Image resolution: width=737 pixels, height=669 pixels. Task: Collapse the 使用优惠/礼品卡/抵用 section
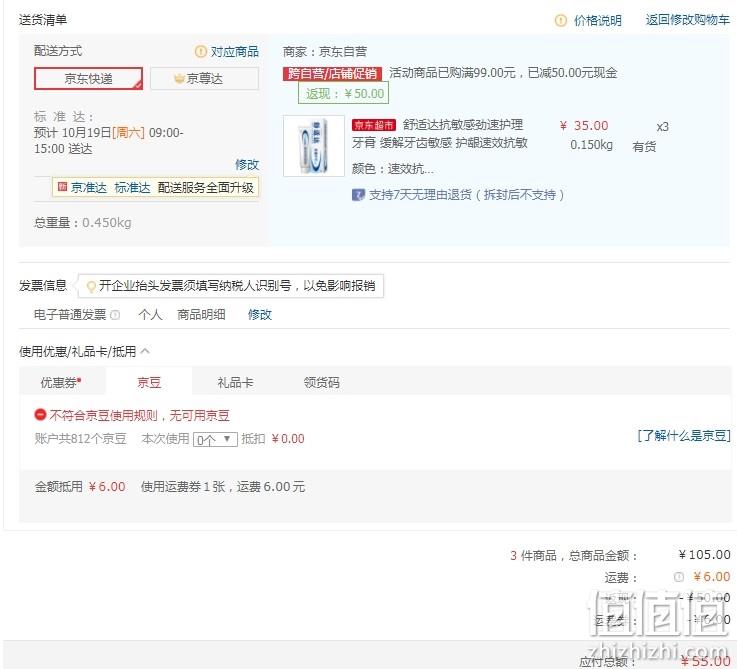click(x=145, y=351)
